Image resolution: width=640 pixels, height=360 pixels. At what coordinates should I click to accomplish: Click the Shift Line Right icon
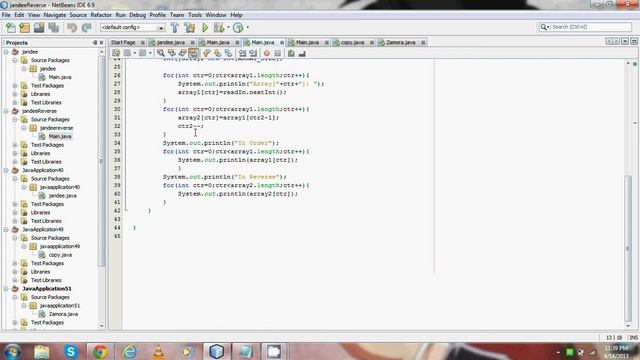click(x=253, y=53)
